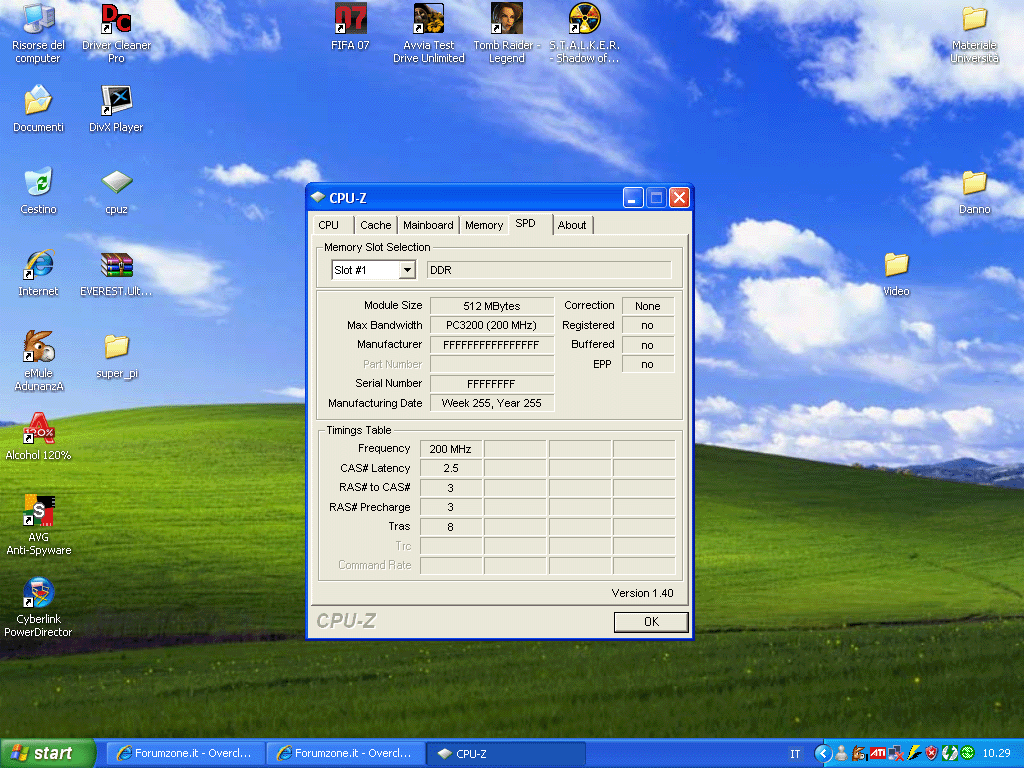Click the Week 255, Year 255 value

(x=492, y=403)
